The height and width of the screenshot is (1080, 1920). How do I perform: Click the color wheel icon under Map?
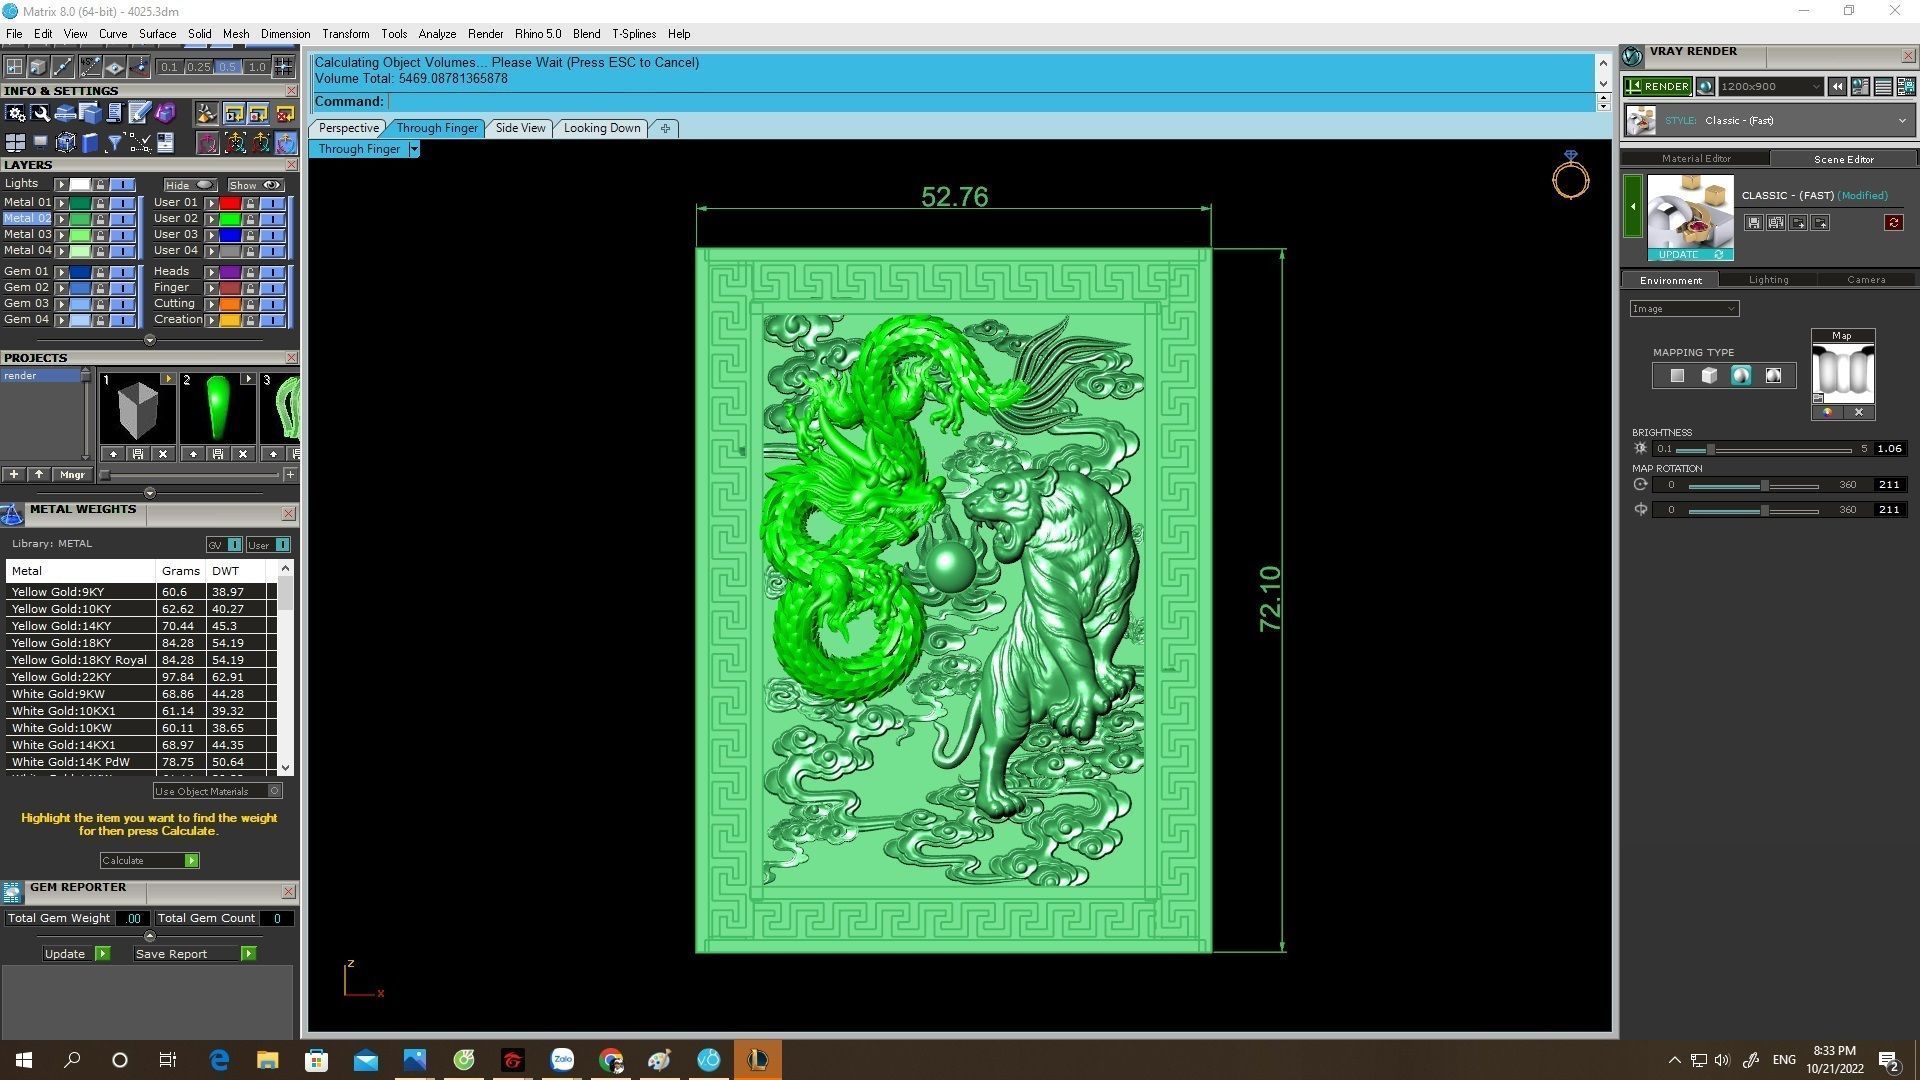click(1827, 412)
